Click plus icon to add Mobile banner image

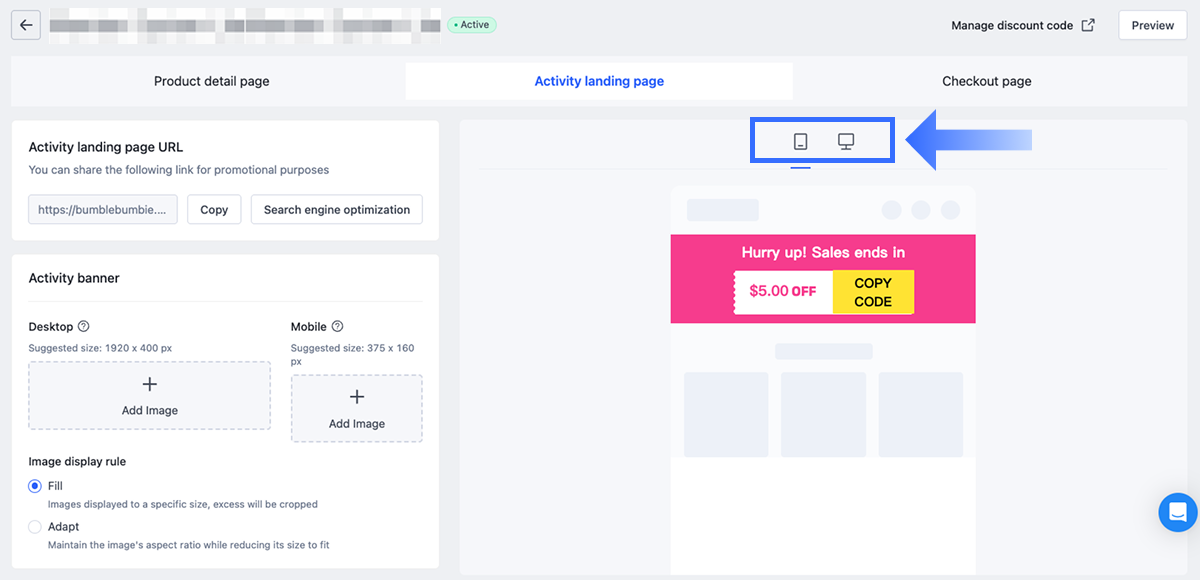pyautogui.click(x=356, y=398)
